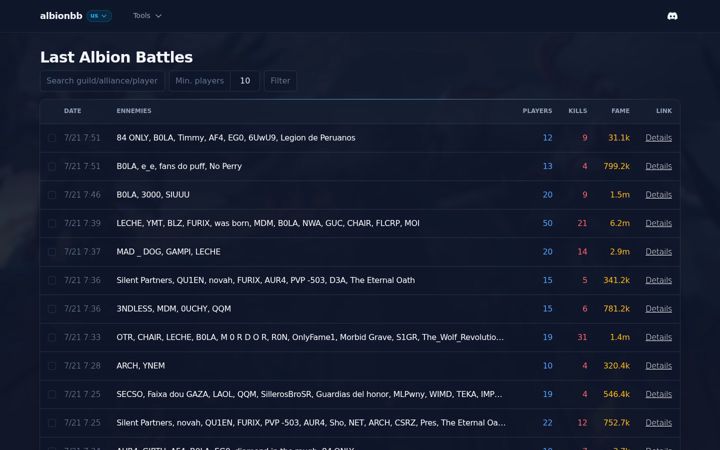The width and height of the screenshot is (720, 450).
Task: Click enemies text '3NDLESS, MDM, 0UCHY, QQM'
Action: 174,309
